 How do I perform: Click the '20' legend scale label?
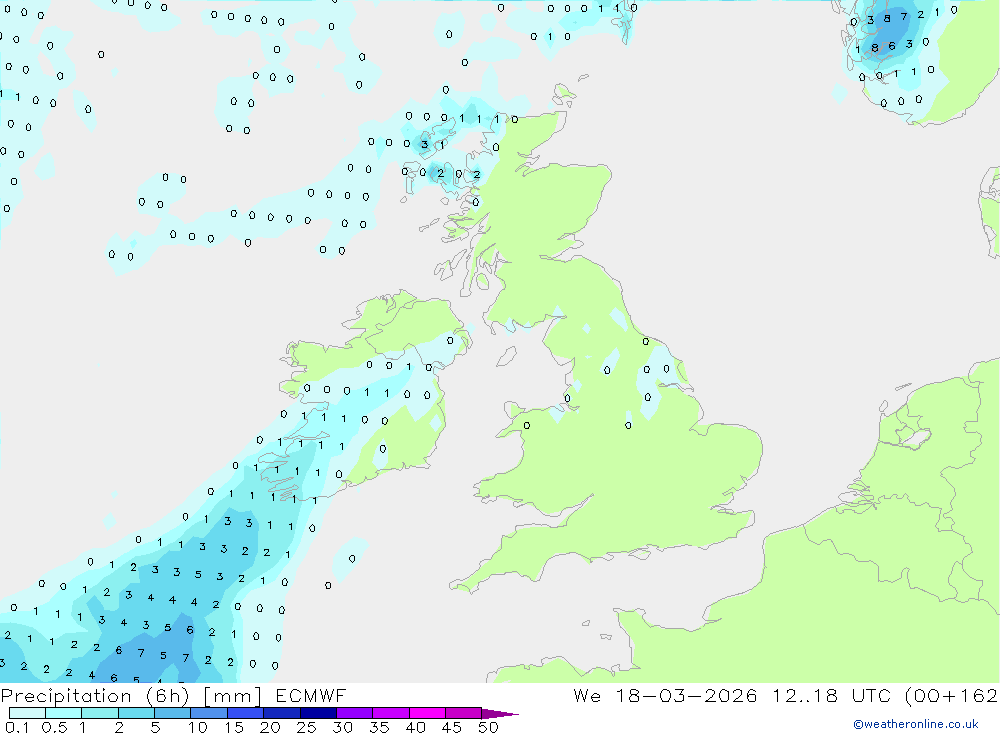(270, 727)
